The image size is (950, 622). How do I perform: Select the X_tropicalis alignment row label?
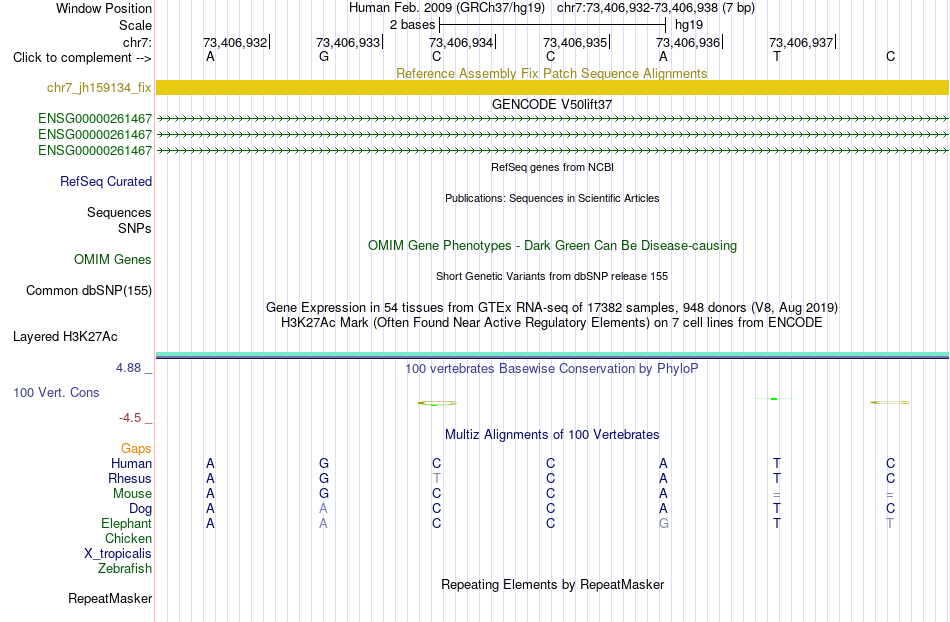[118, 554]
